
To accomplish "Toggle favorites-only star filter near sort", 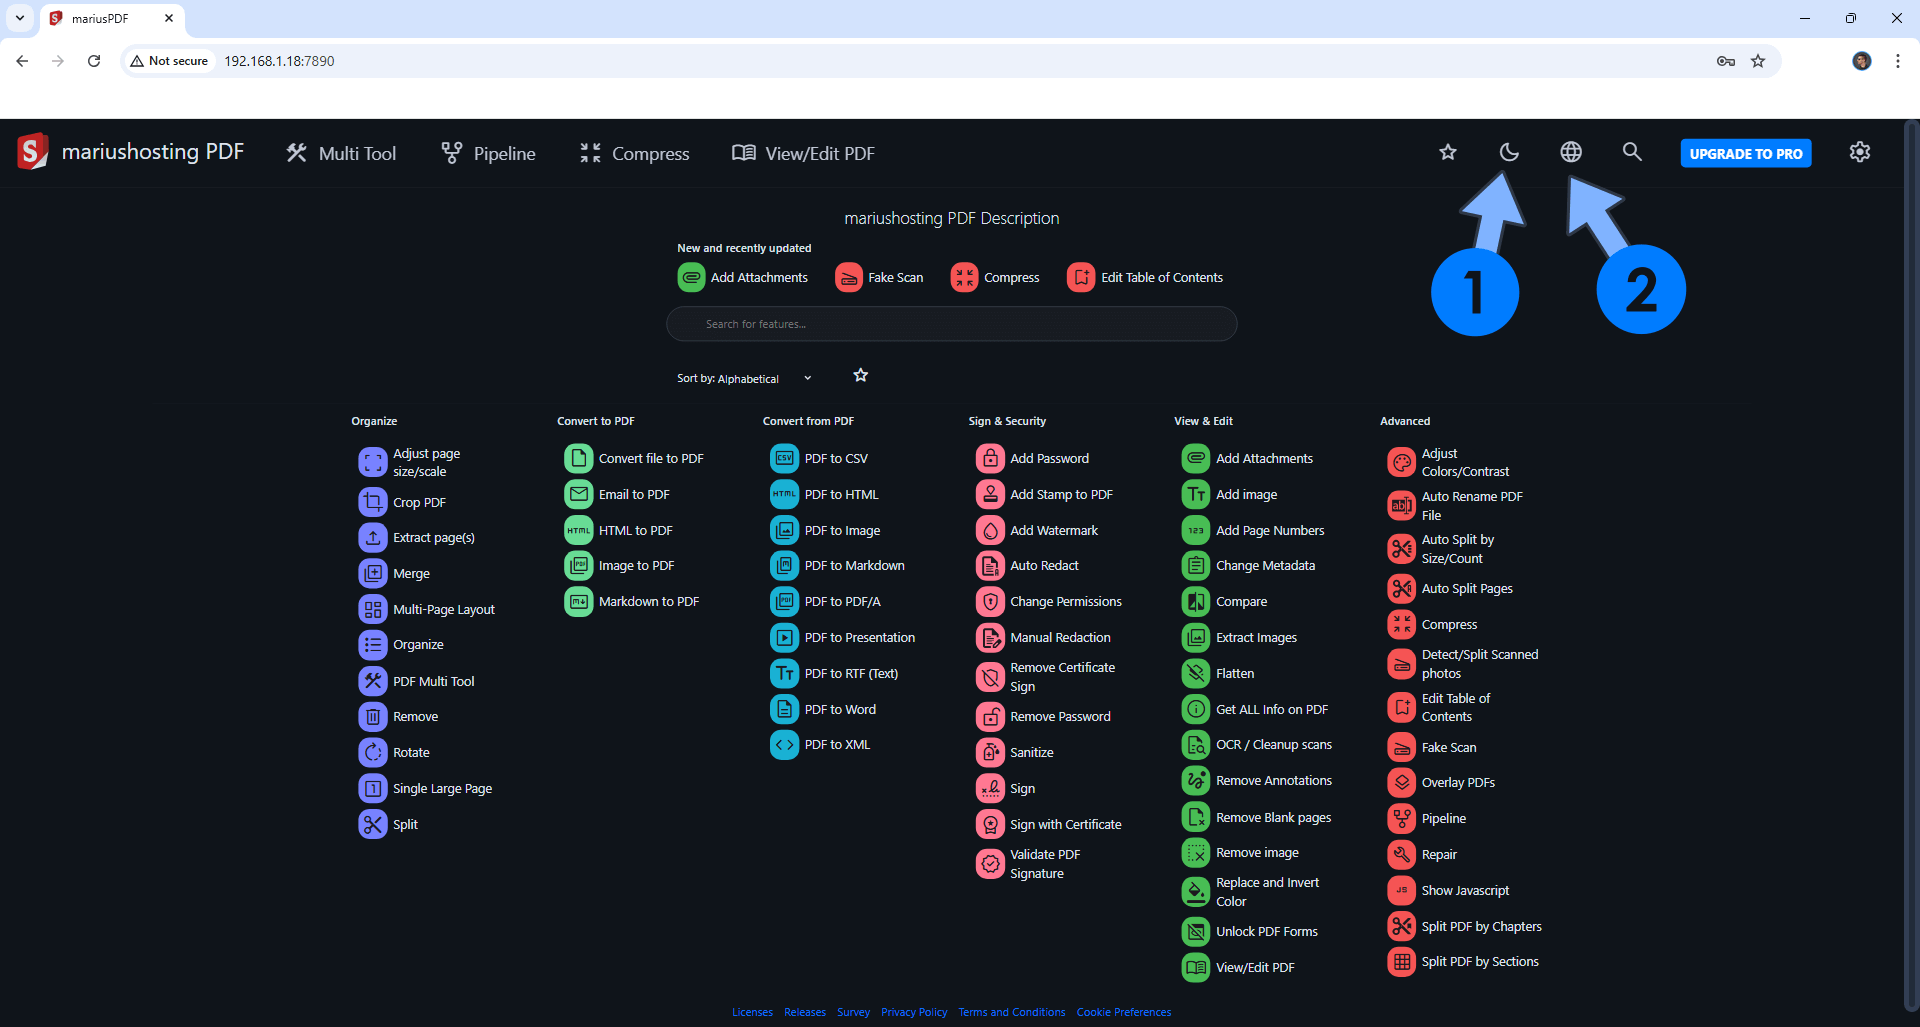I will tap(860, 375).
